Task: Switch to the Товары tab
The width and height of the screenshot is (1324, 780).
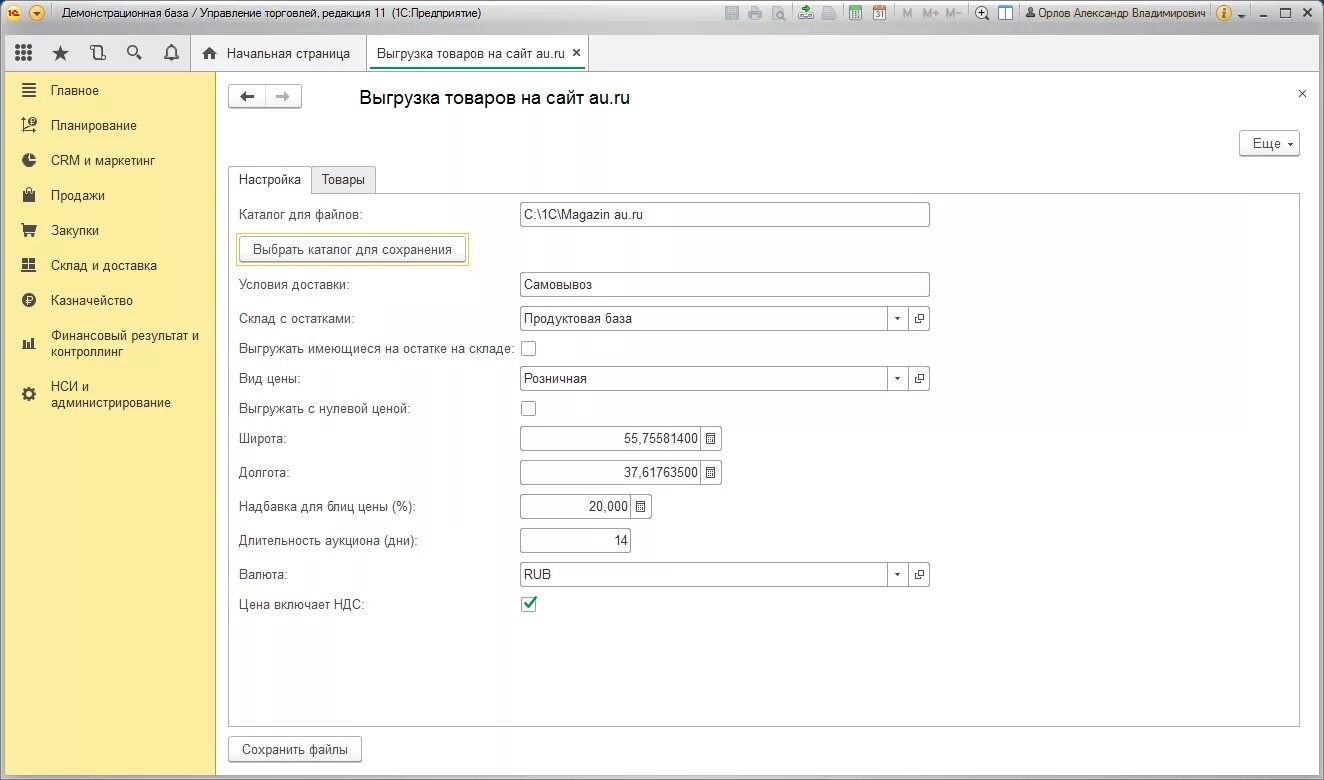Action: tap(343, 180)
